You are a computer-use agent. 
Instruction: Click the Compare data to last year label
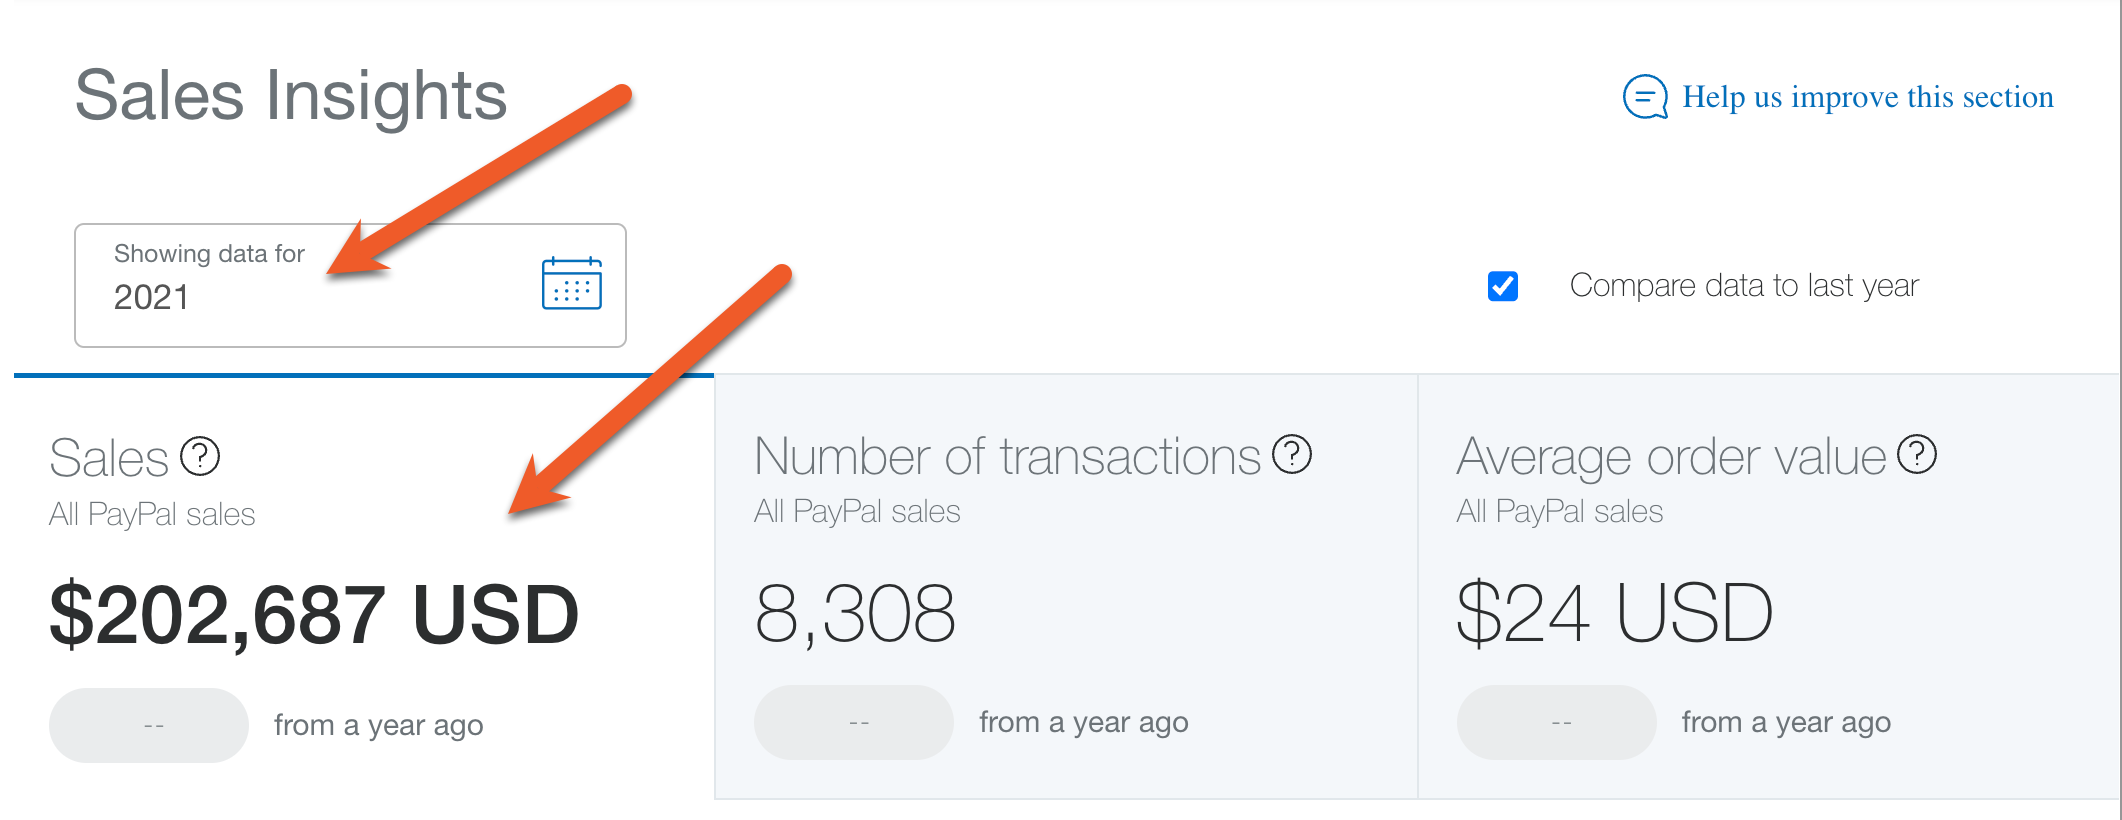pyautogui.click(x=1744, y=285)
